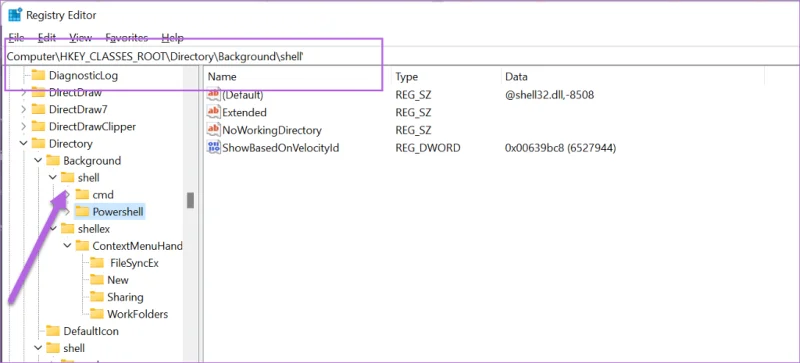Collapse the Background key
The image size is (800, 363).
coord(38,161)
